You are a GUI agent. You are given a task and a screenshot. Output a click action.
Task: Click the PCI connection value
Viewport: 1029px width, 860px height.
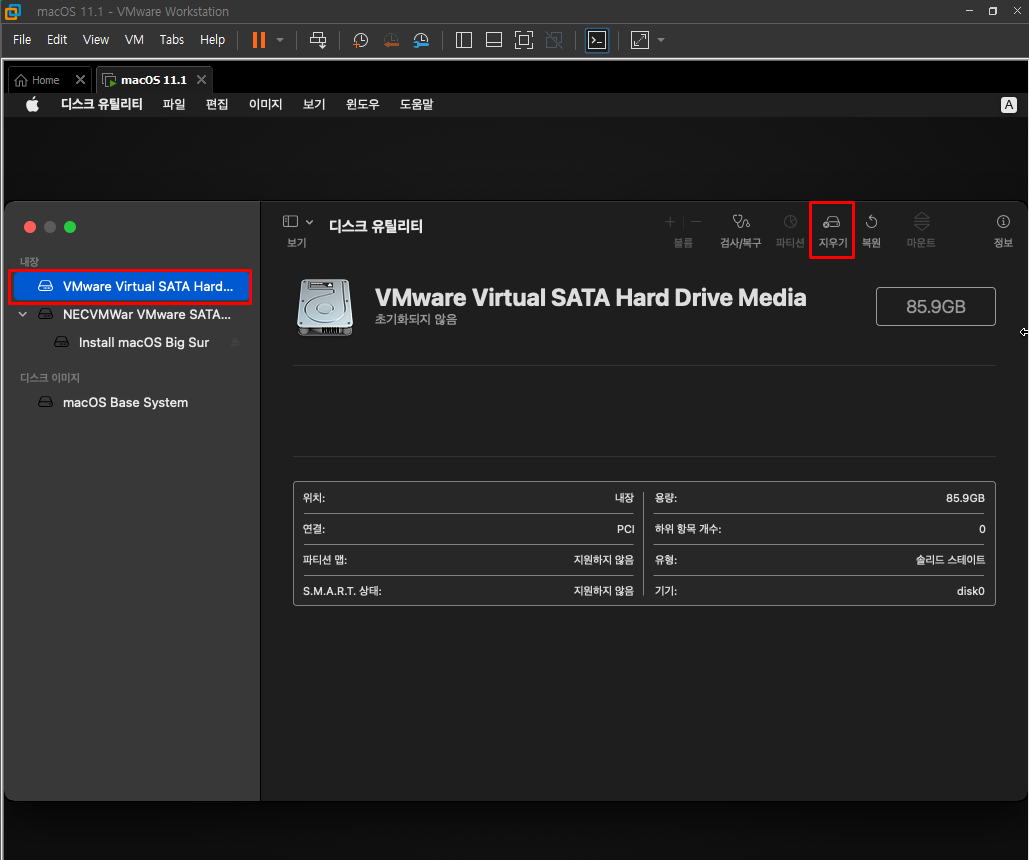(x=625, y=529)
